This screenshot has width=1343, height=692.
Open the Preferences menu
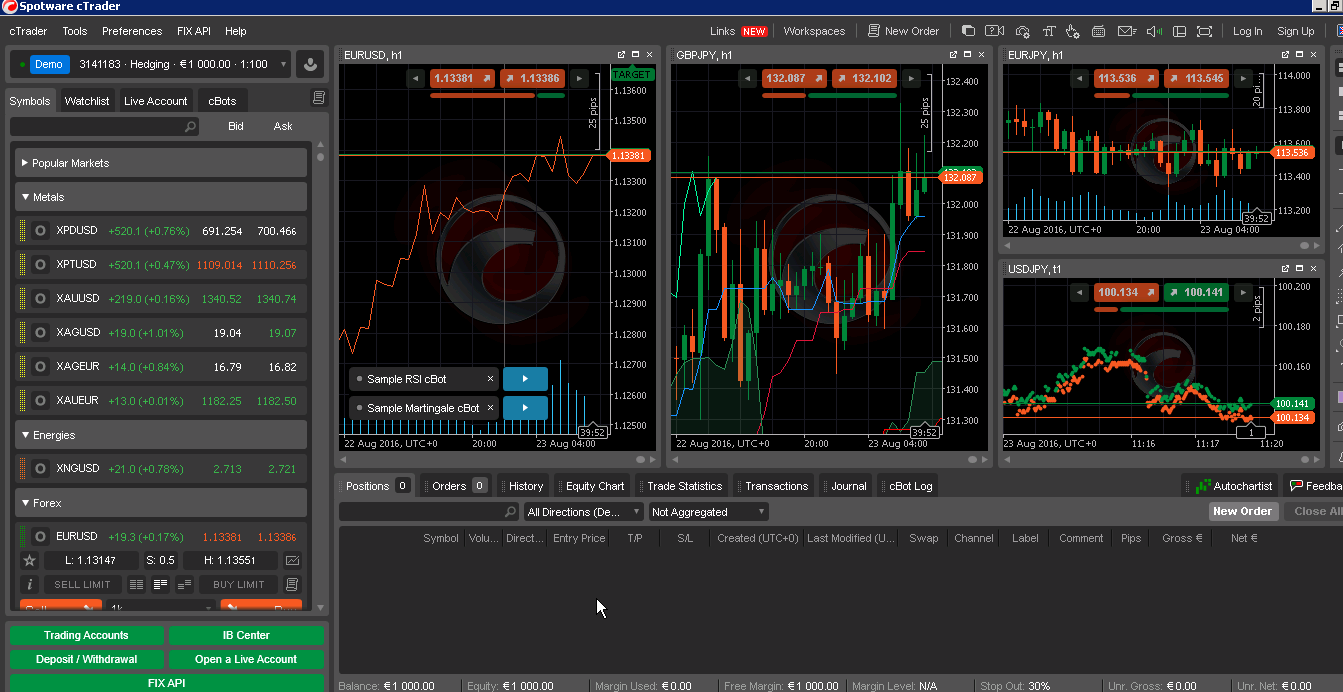click(x=132, y=31)
